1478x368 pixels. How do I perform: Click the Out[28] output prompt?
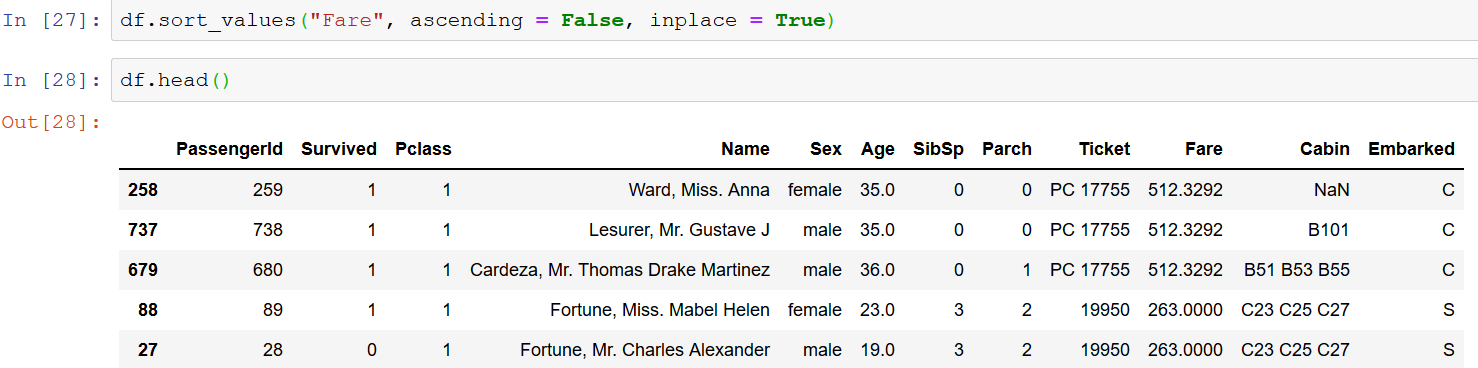tap(51, 122)
